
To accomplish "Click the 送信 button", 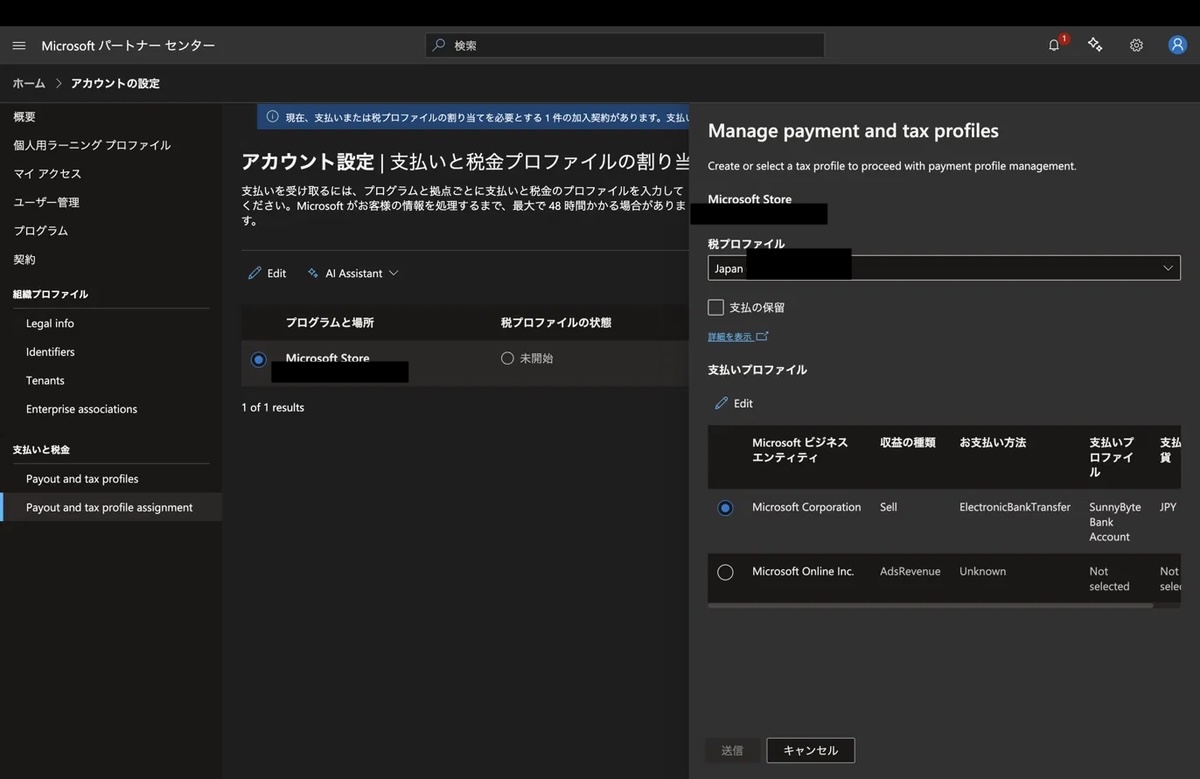I will [x=732, y=750].
